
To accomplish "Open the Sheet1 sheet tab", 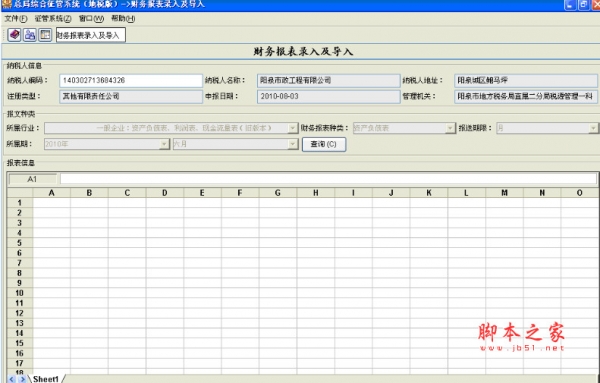I will pos(46,379).
